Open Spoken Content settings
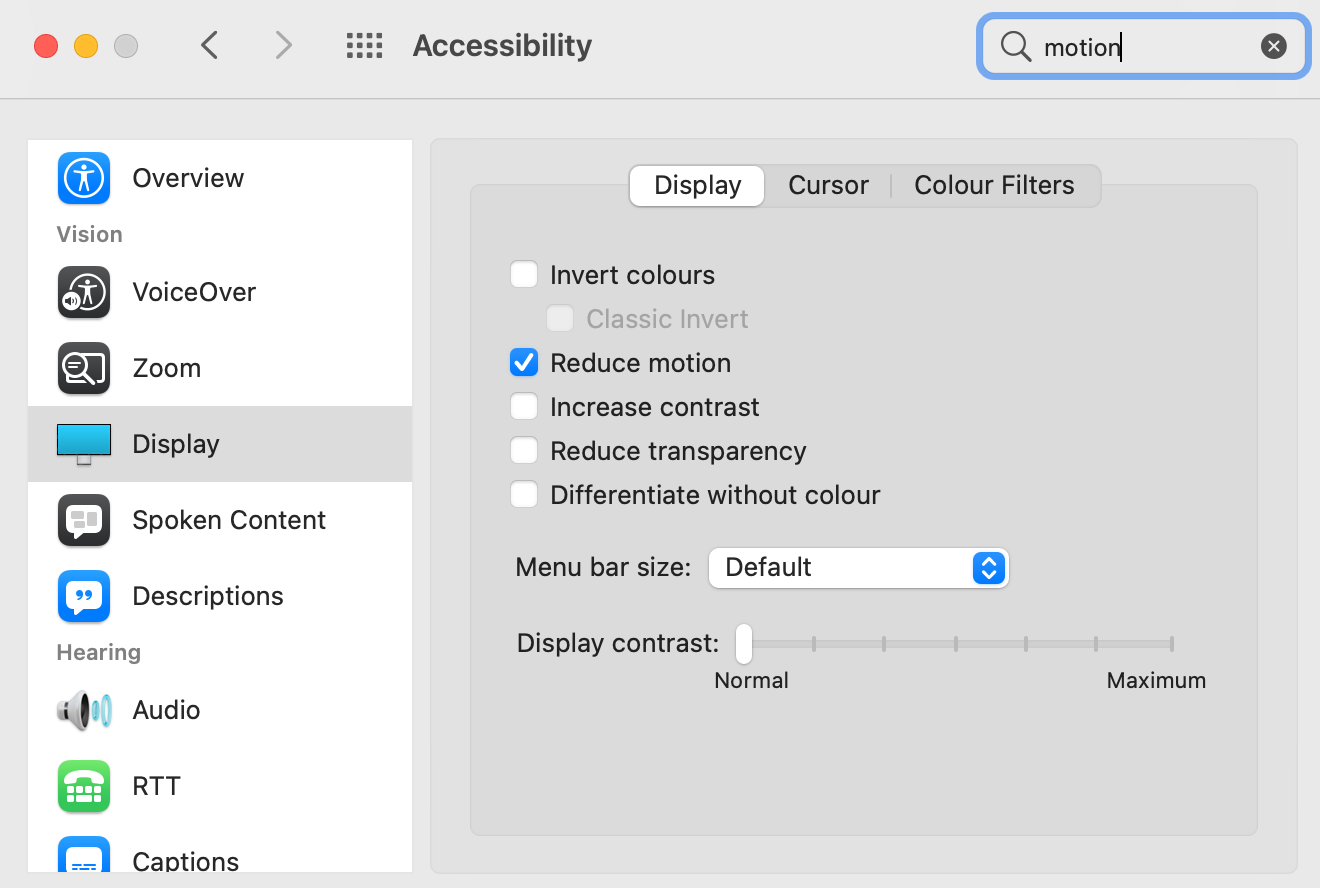1320x888 pixels. (84, 520)
